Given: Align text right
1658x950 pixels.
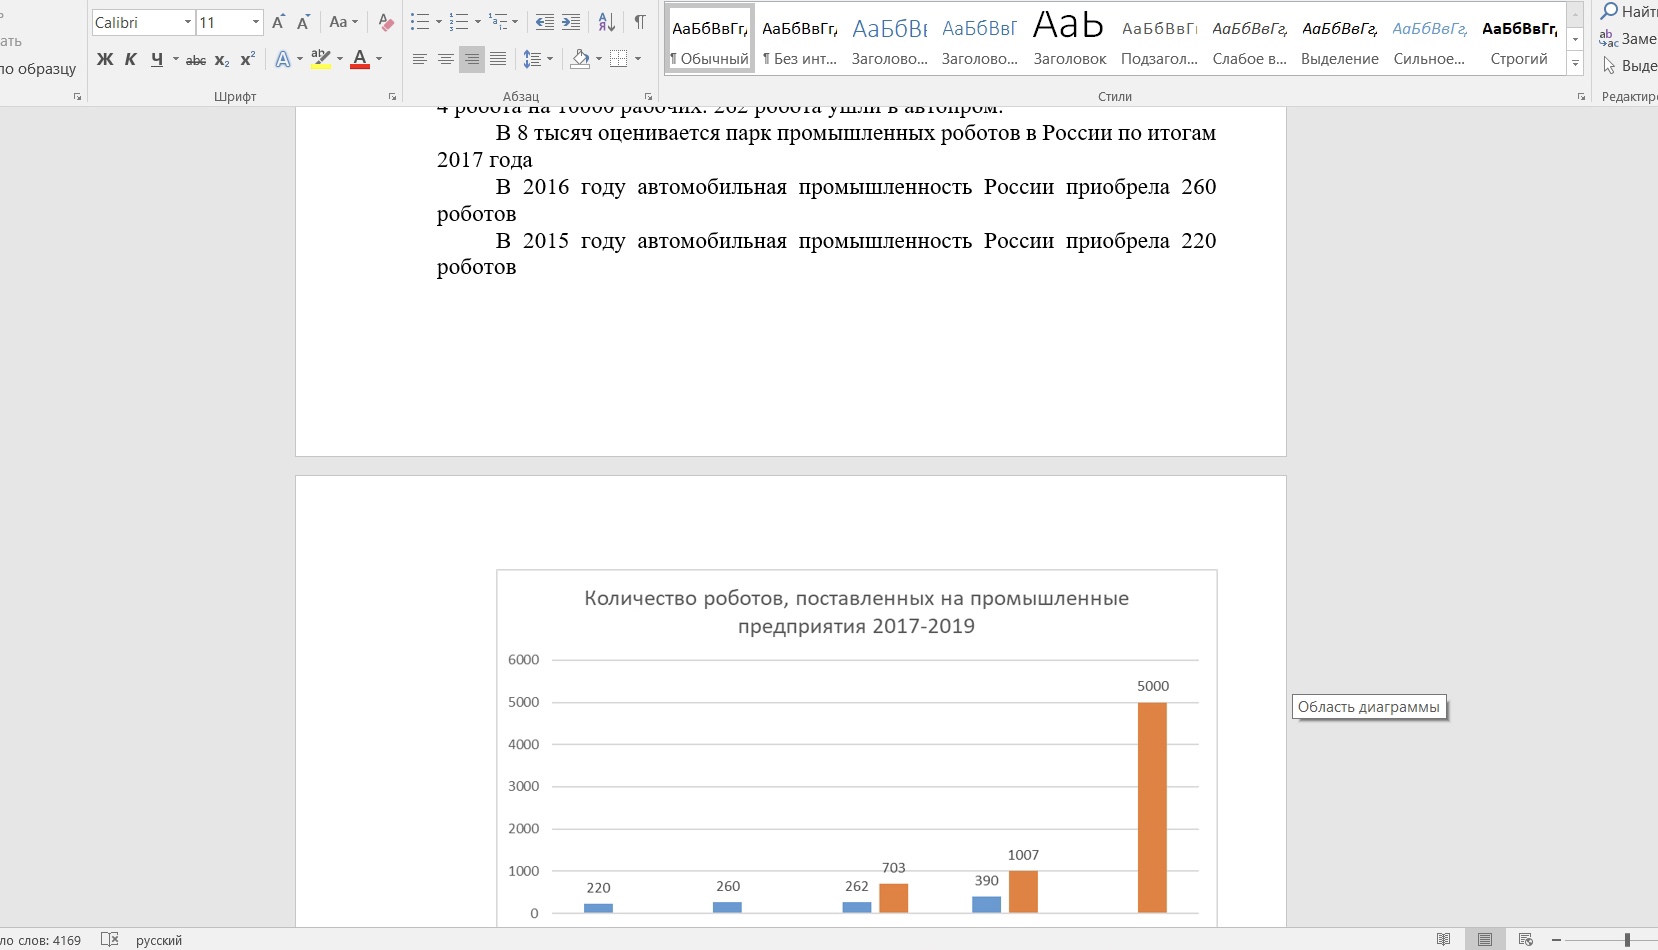Looking at the screenshot, I should point(472,59).
